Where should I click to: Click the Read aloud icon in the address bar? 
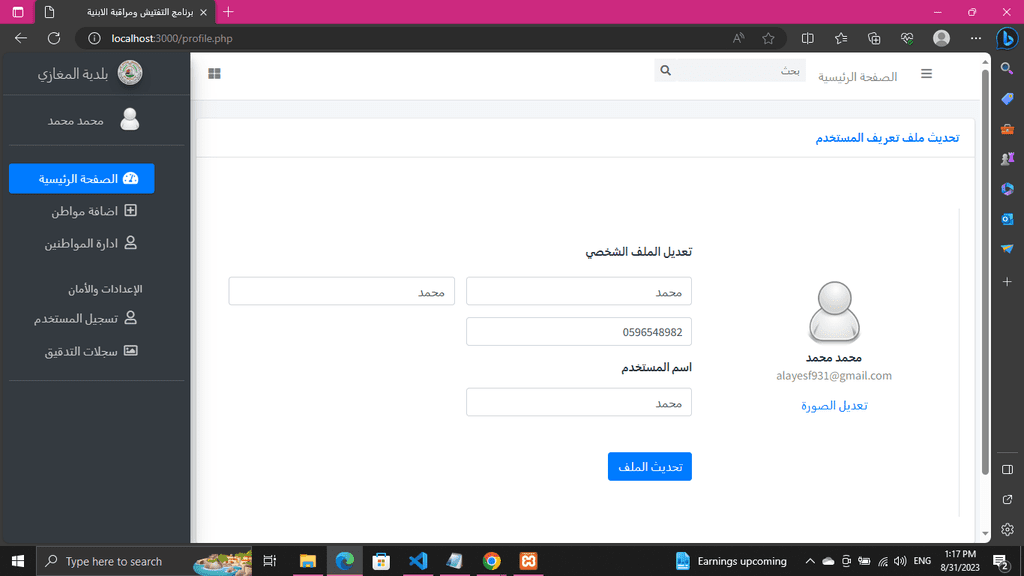coord(738,38)
